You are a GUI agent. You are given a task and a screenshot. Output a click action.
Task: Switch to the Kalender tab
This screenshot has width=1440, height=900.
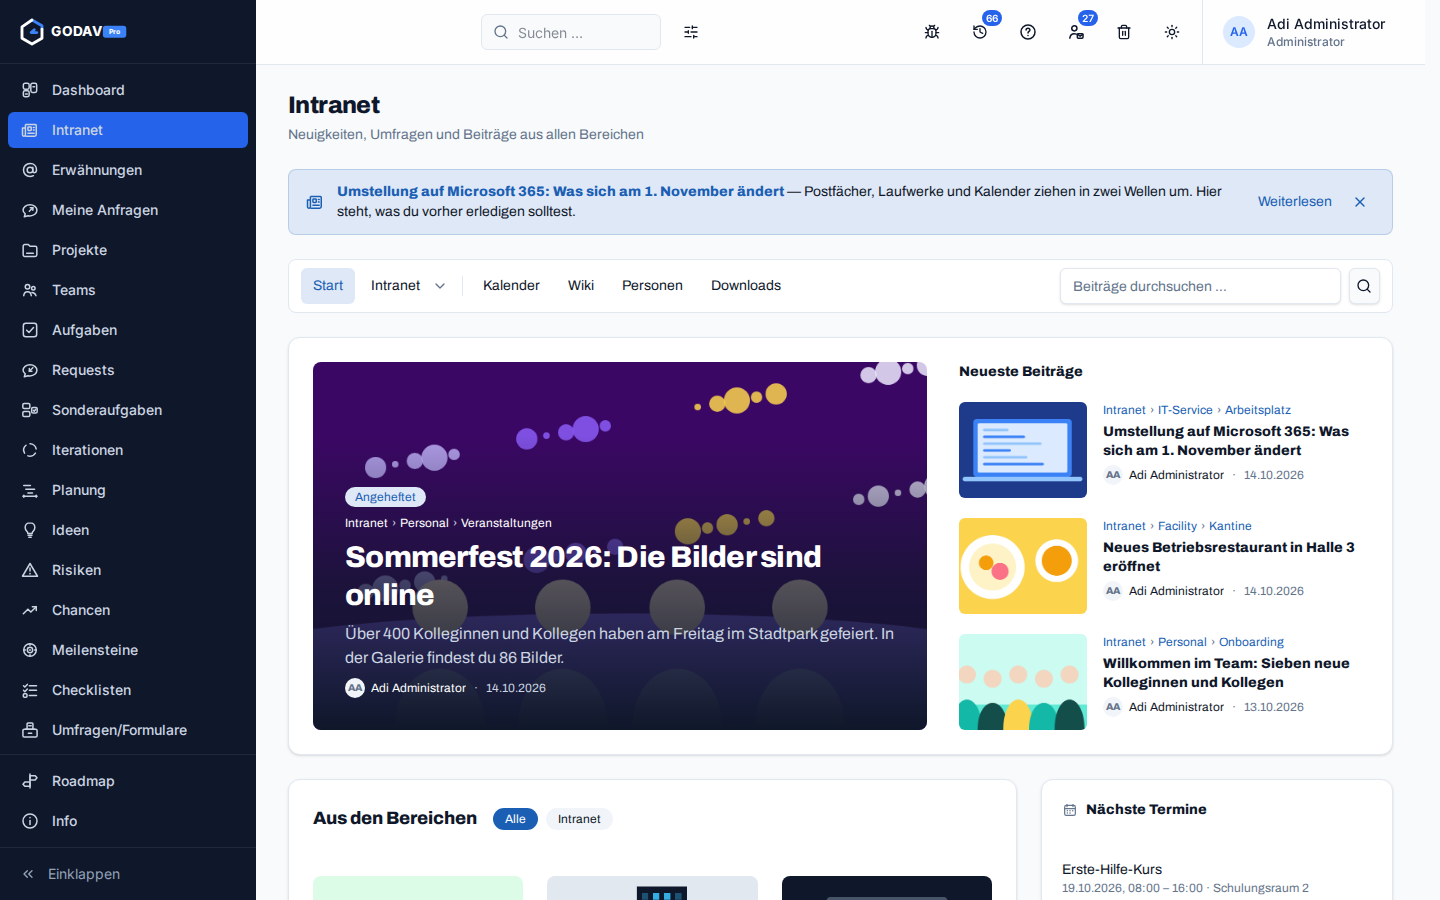pyautogui.click(x=511, y=286)
